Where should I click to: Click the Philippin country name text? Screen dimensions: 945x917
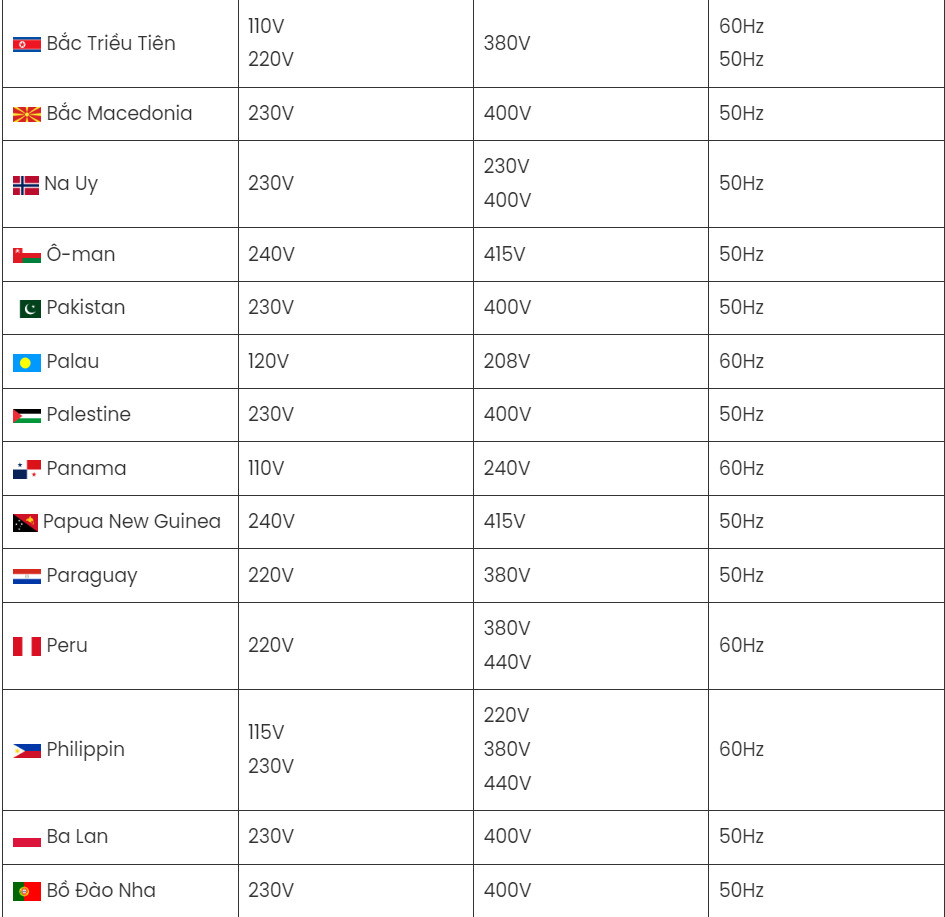click(x=86, y=749)
